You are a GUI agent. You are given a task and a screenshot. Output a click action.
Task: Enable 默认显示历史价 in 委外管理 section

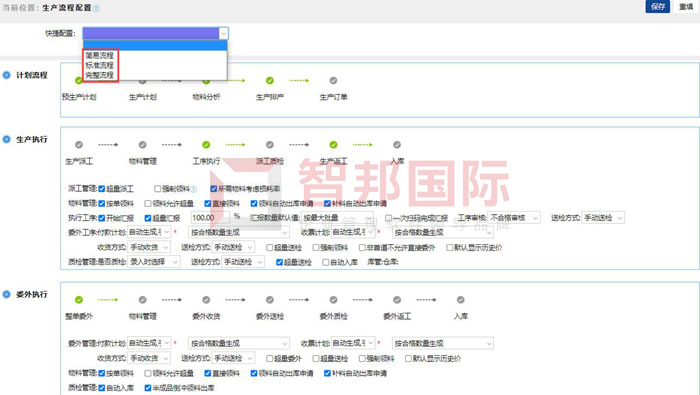(408, 358)
